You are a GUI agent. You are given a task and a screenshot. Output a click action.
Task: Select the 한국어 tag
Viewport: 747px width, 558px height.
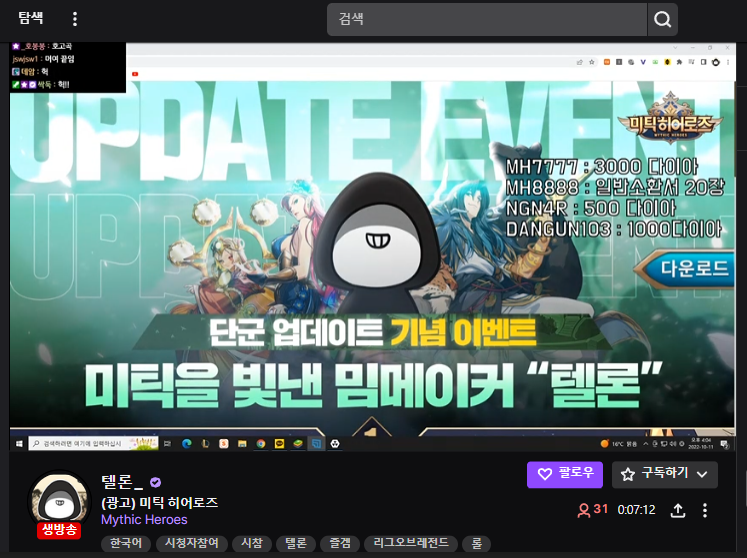tap(125, 544)
